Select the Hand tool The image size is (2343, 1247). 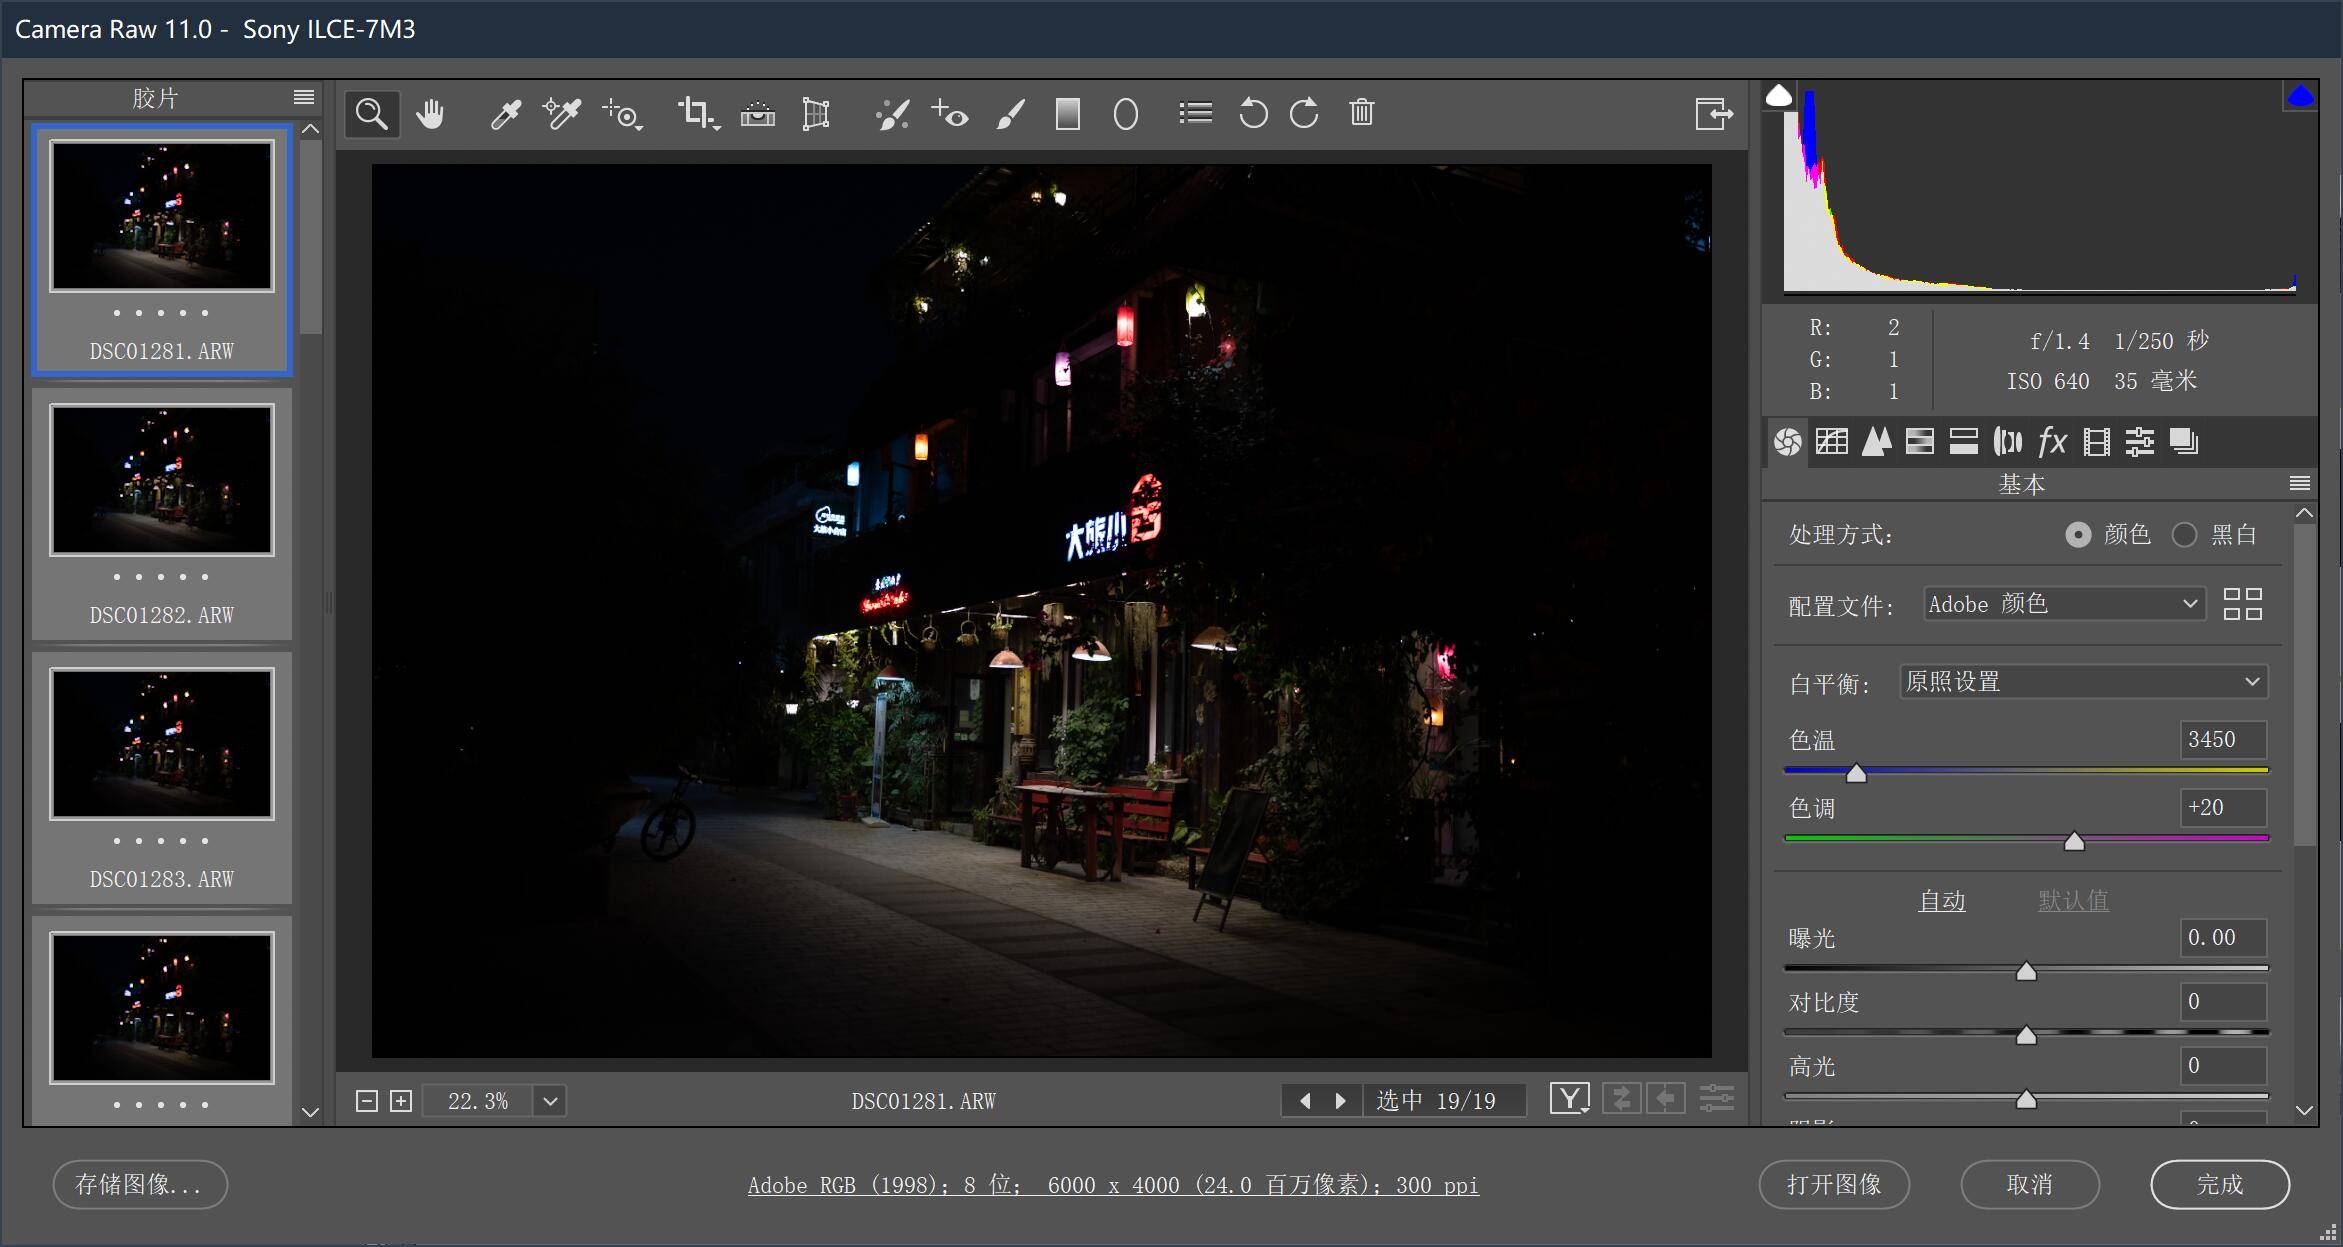430,114
